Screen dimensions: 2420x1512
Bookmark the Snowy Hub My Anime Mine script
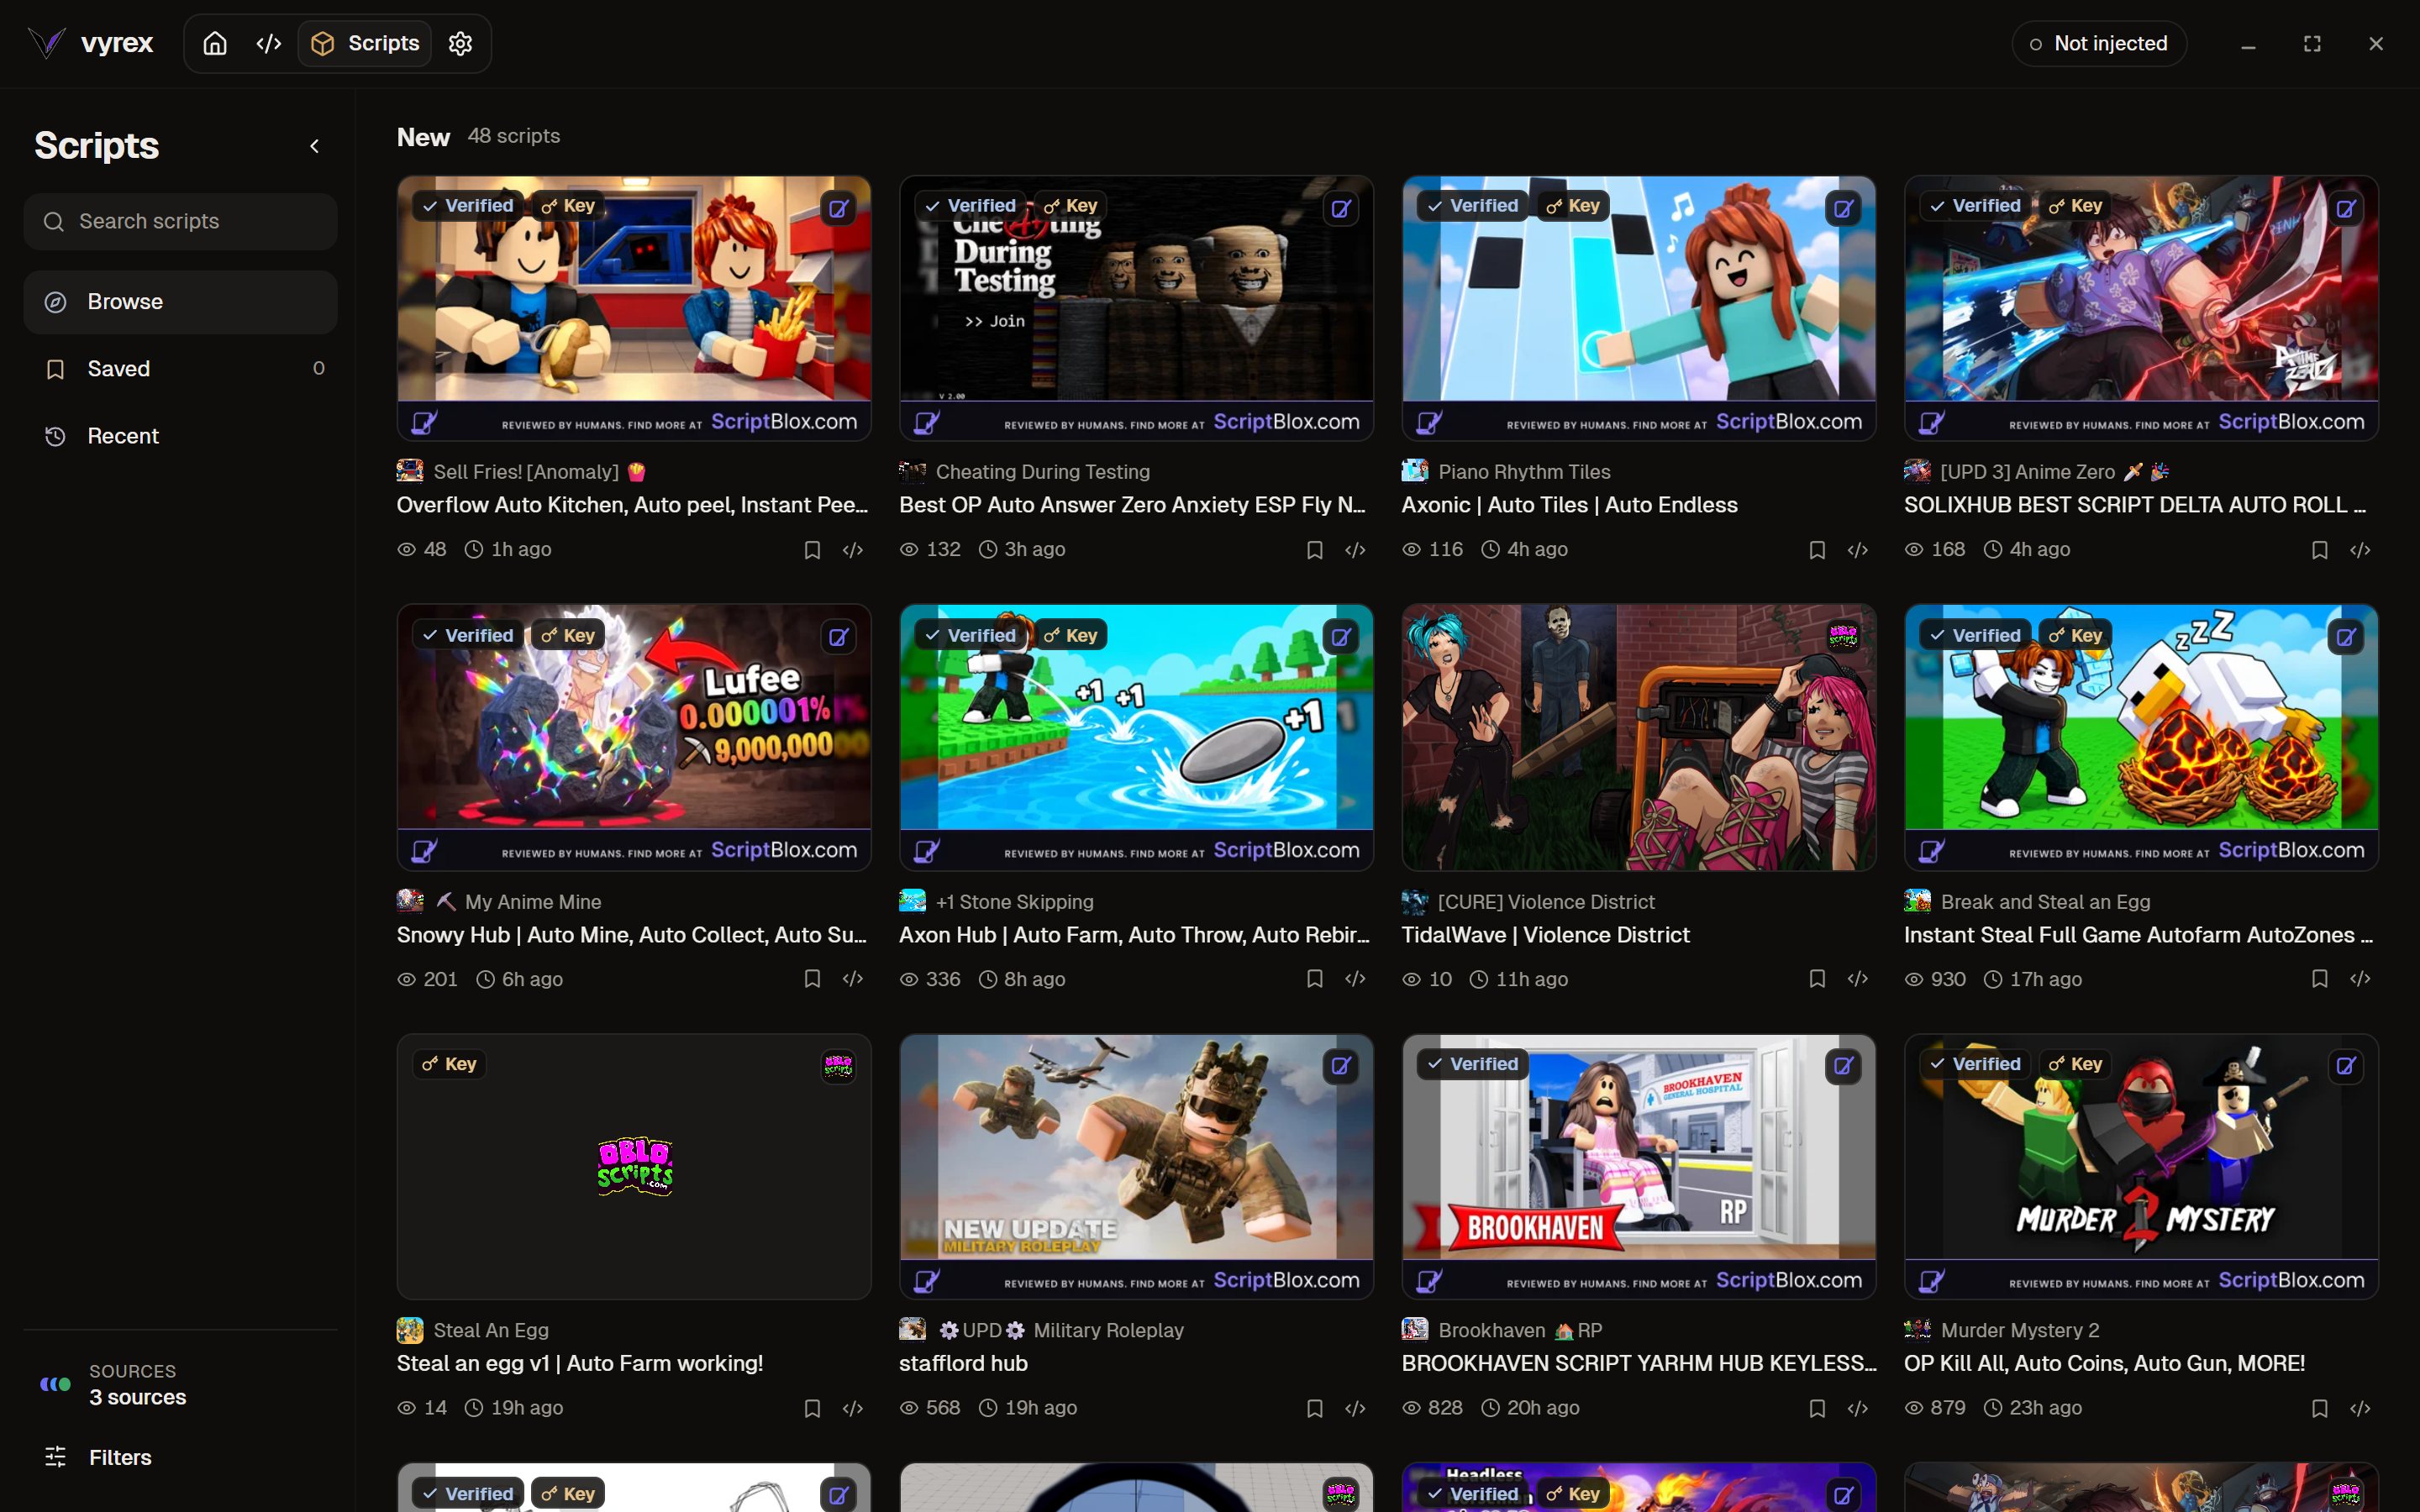pos(812,979)
